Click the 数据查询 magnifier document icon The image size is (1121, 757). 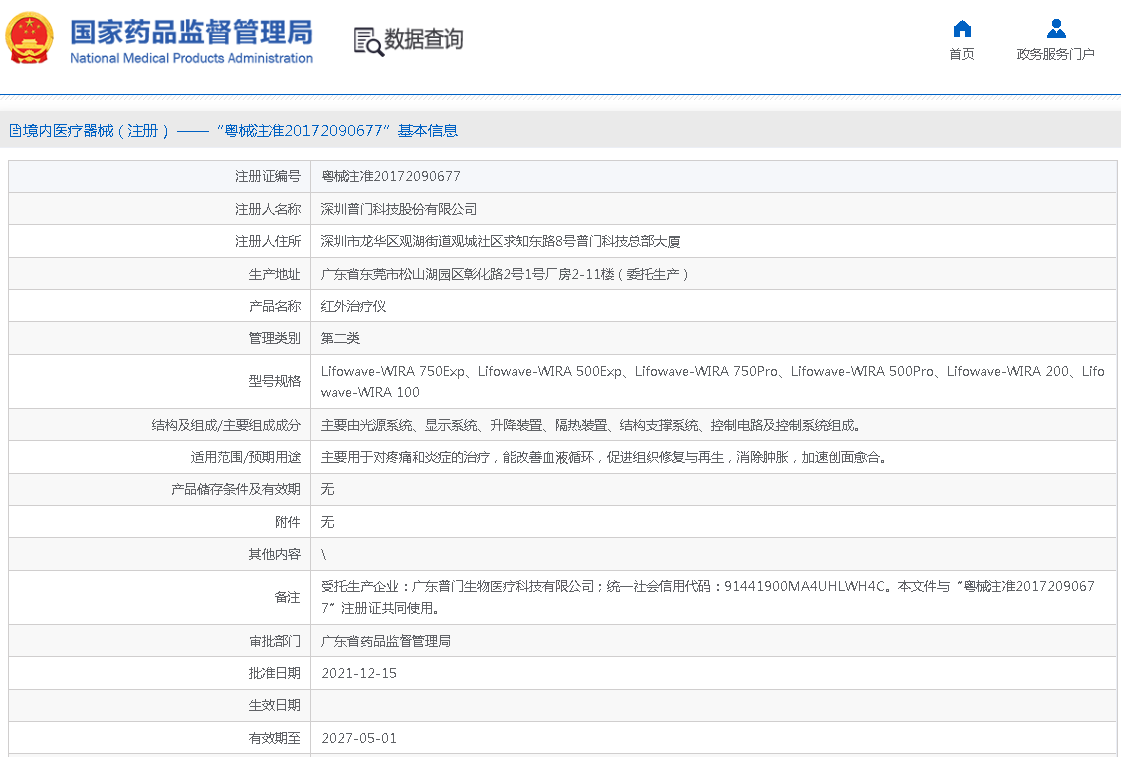(x=367, y=41)
